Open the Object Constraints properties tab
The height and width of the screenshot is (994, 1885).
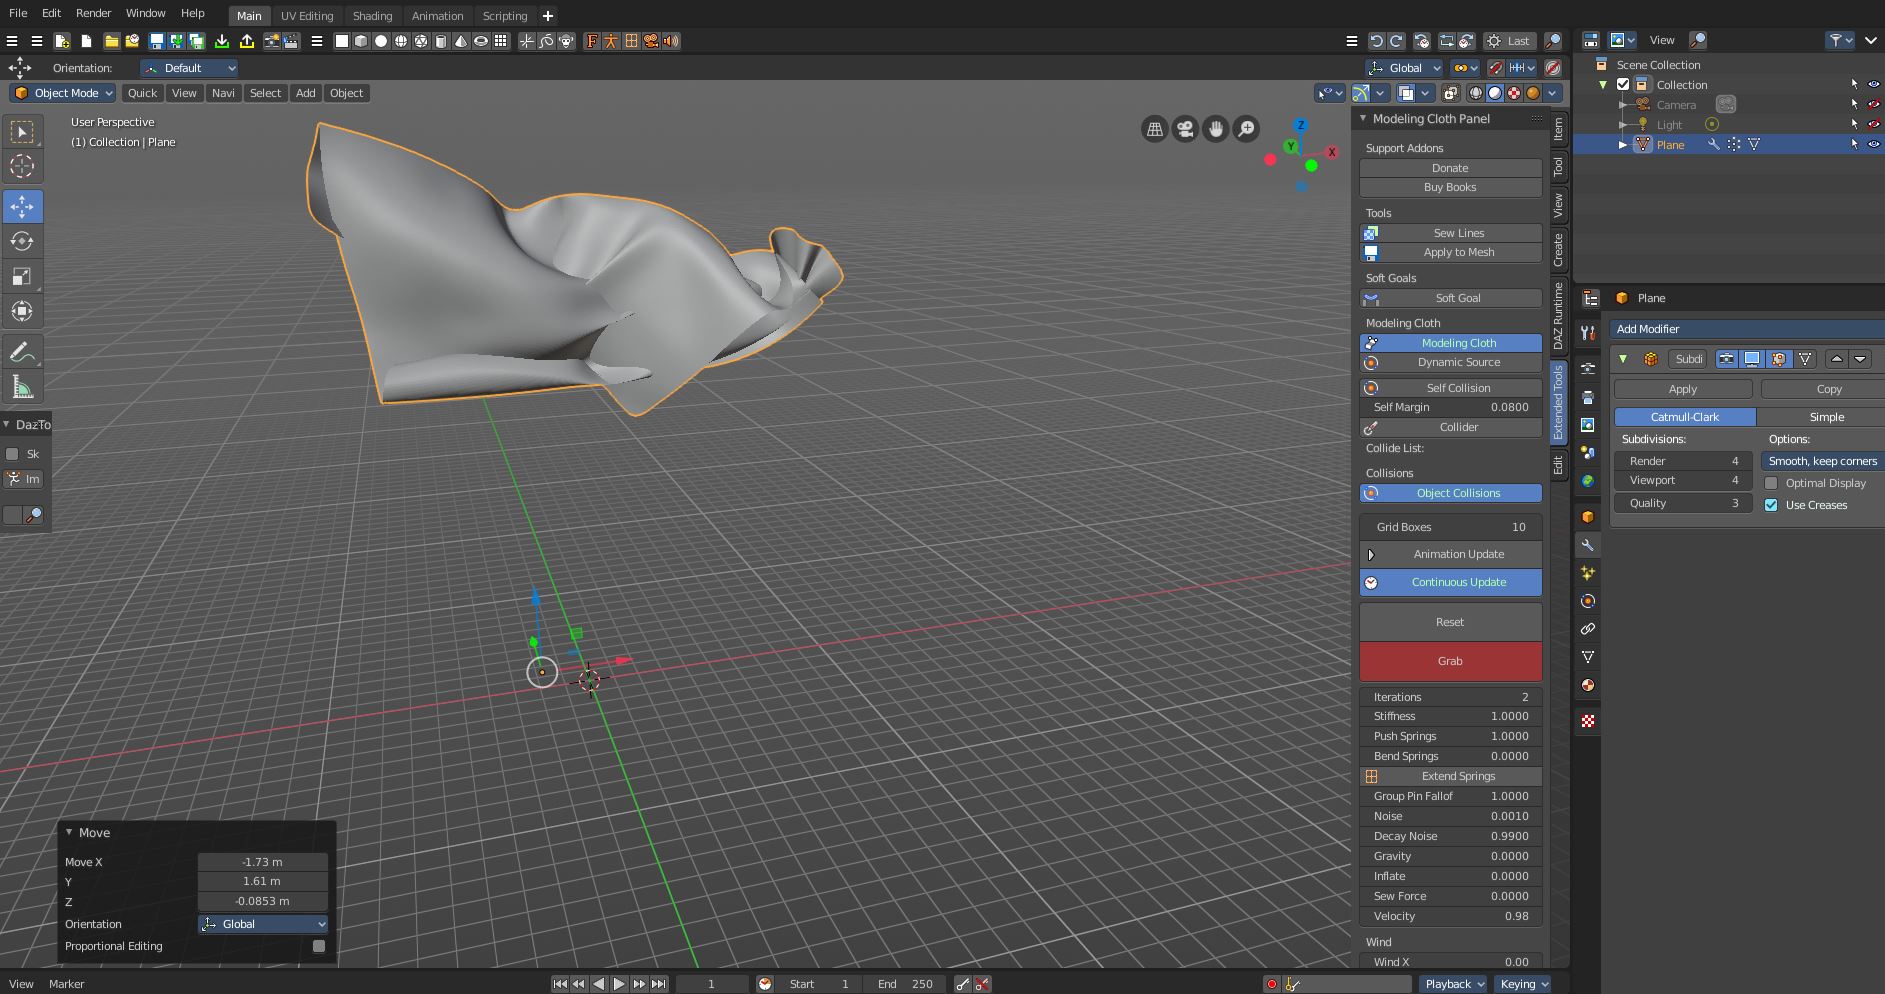1588,629
